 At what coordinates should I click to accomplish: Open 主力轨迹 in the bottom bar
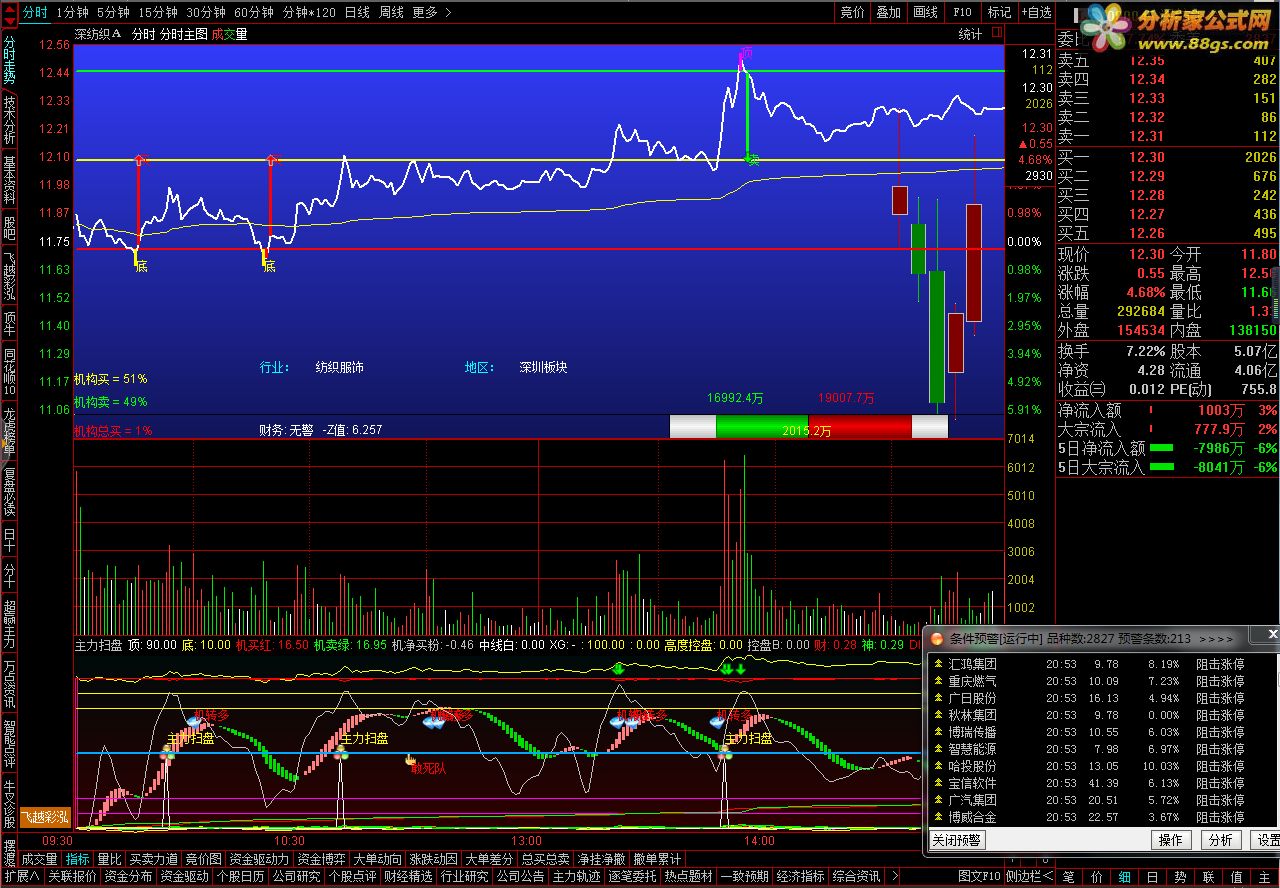pos(576,876)
